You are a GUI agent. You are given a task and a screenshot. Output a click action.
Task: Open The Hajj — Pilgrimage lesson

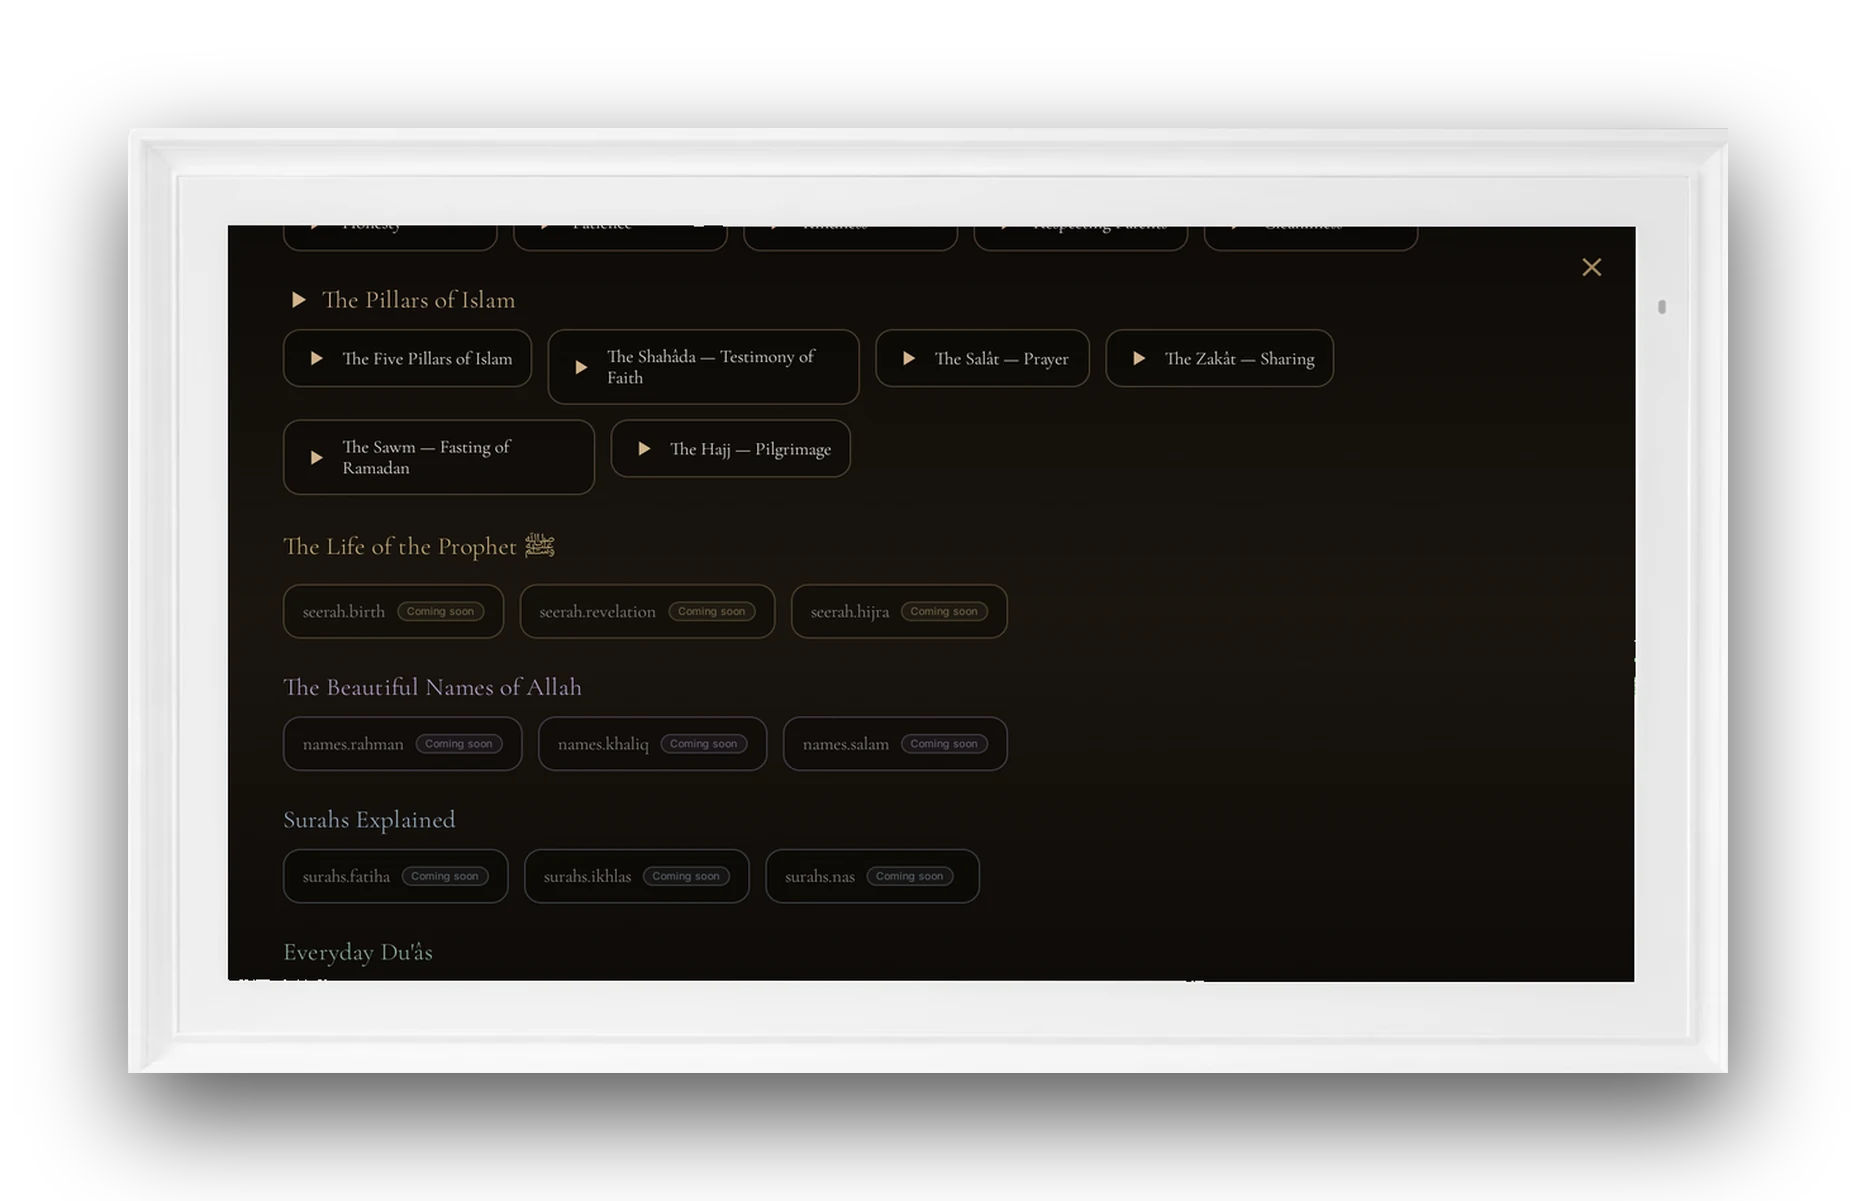pyautogui.click(x=731, y=449)
